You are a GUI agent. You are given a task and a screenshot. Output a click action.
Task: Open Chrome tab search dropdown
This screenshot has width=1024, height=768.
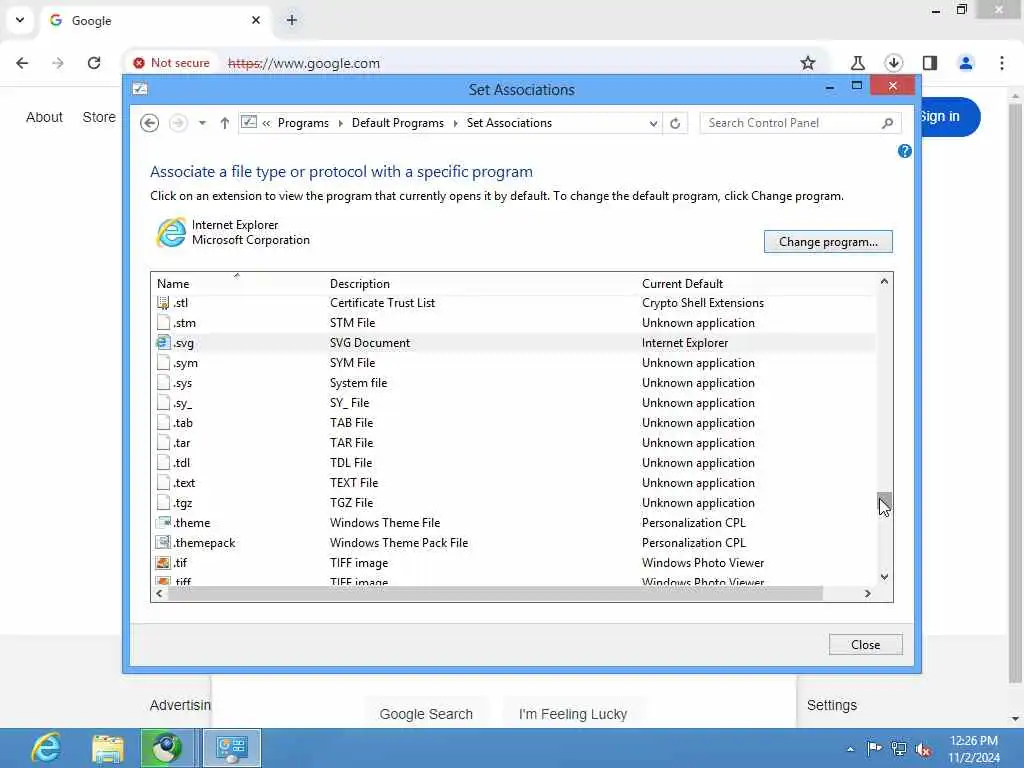[x=20, y=20]
